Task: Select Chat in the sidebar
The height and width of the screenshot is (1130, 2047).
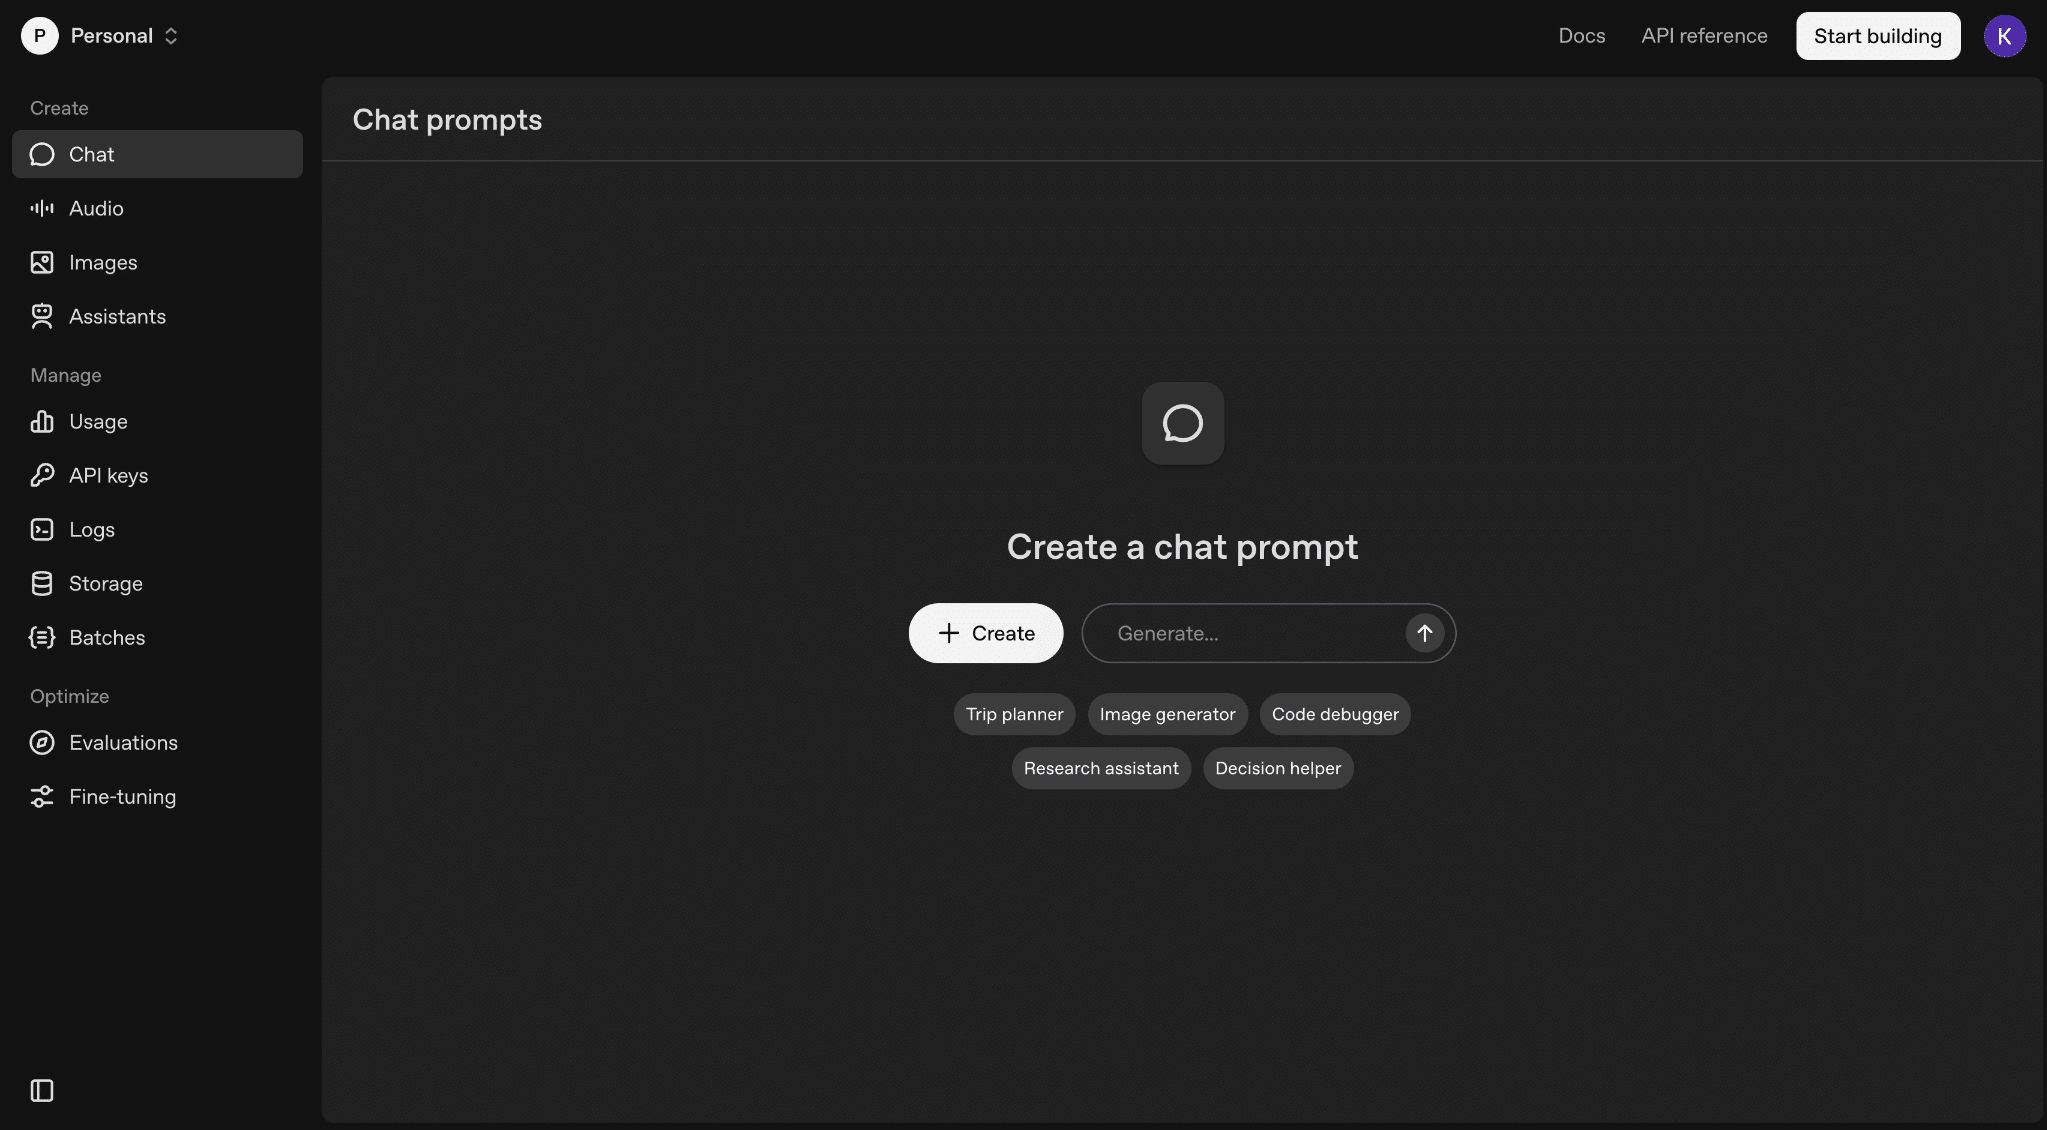Action: (x=157, y=154)
